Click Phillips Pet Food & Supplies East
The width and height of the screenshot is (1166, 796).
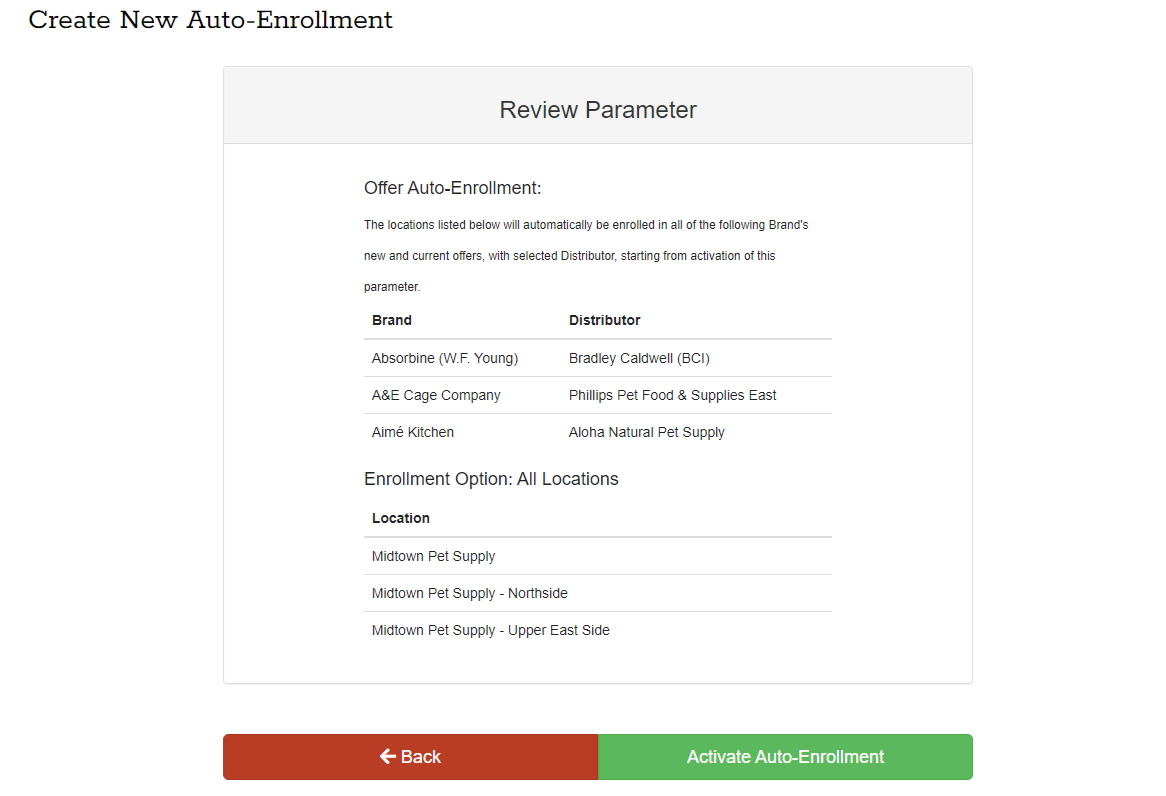tap(672, 395)
